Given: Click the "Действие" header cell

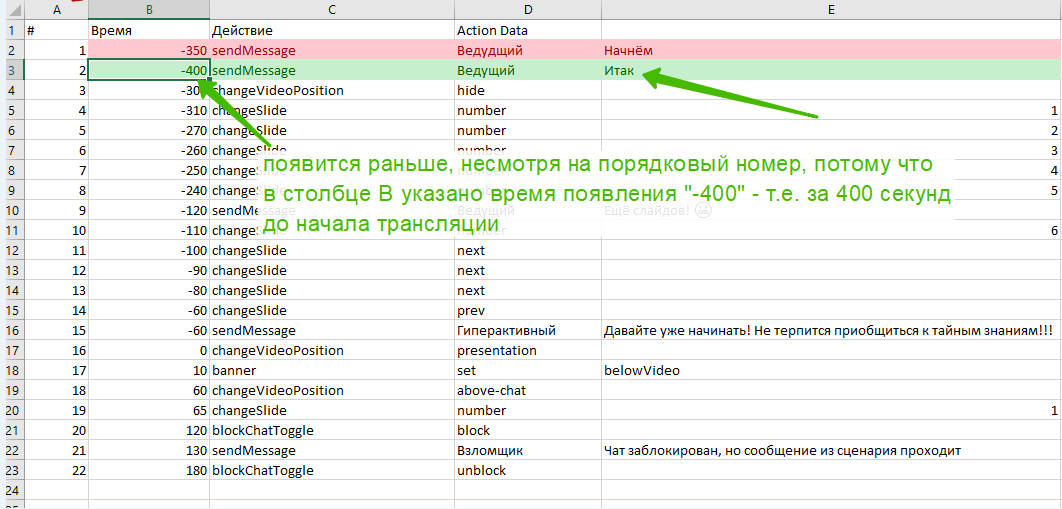Looking at the screenshot, I should (331, 31).
